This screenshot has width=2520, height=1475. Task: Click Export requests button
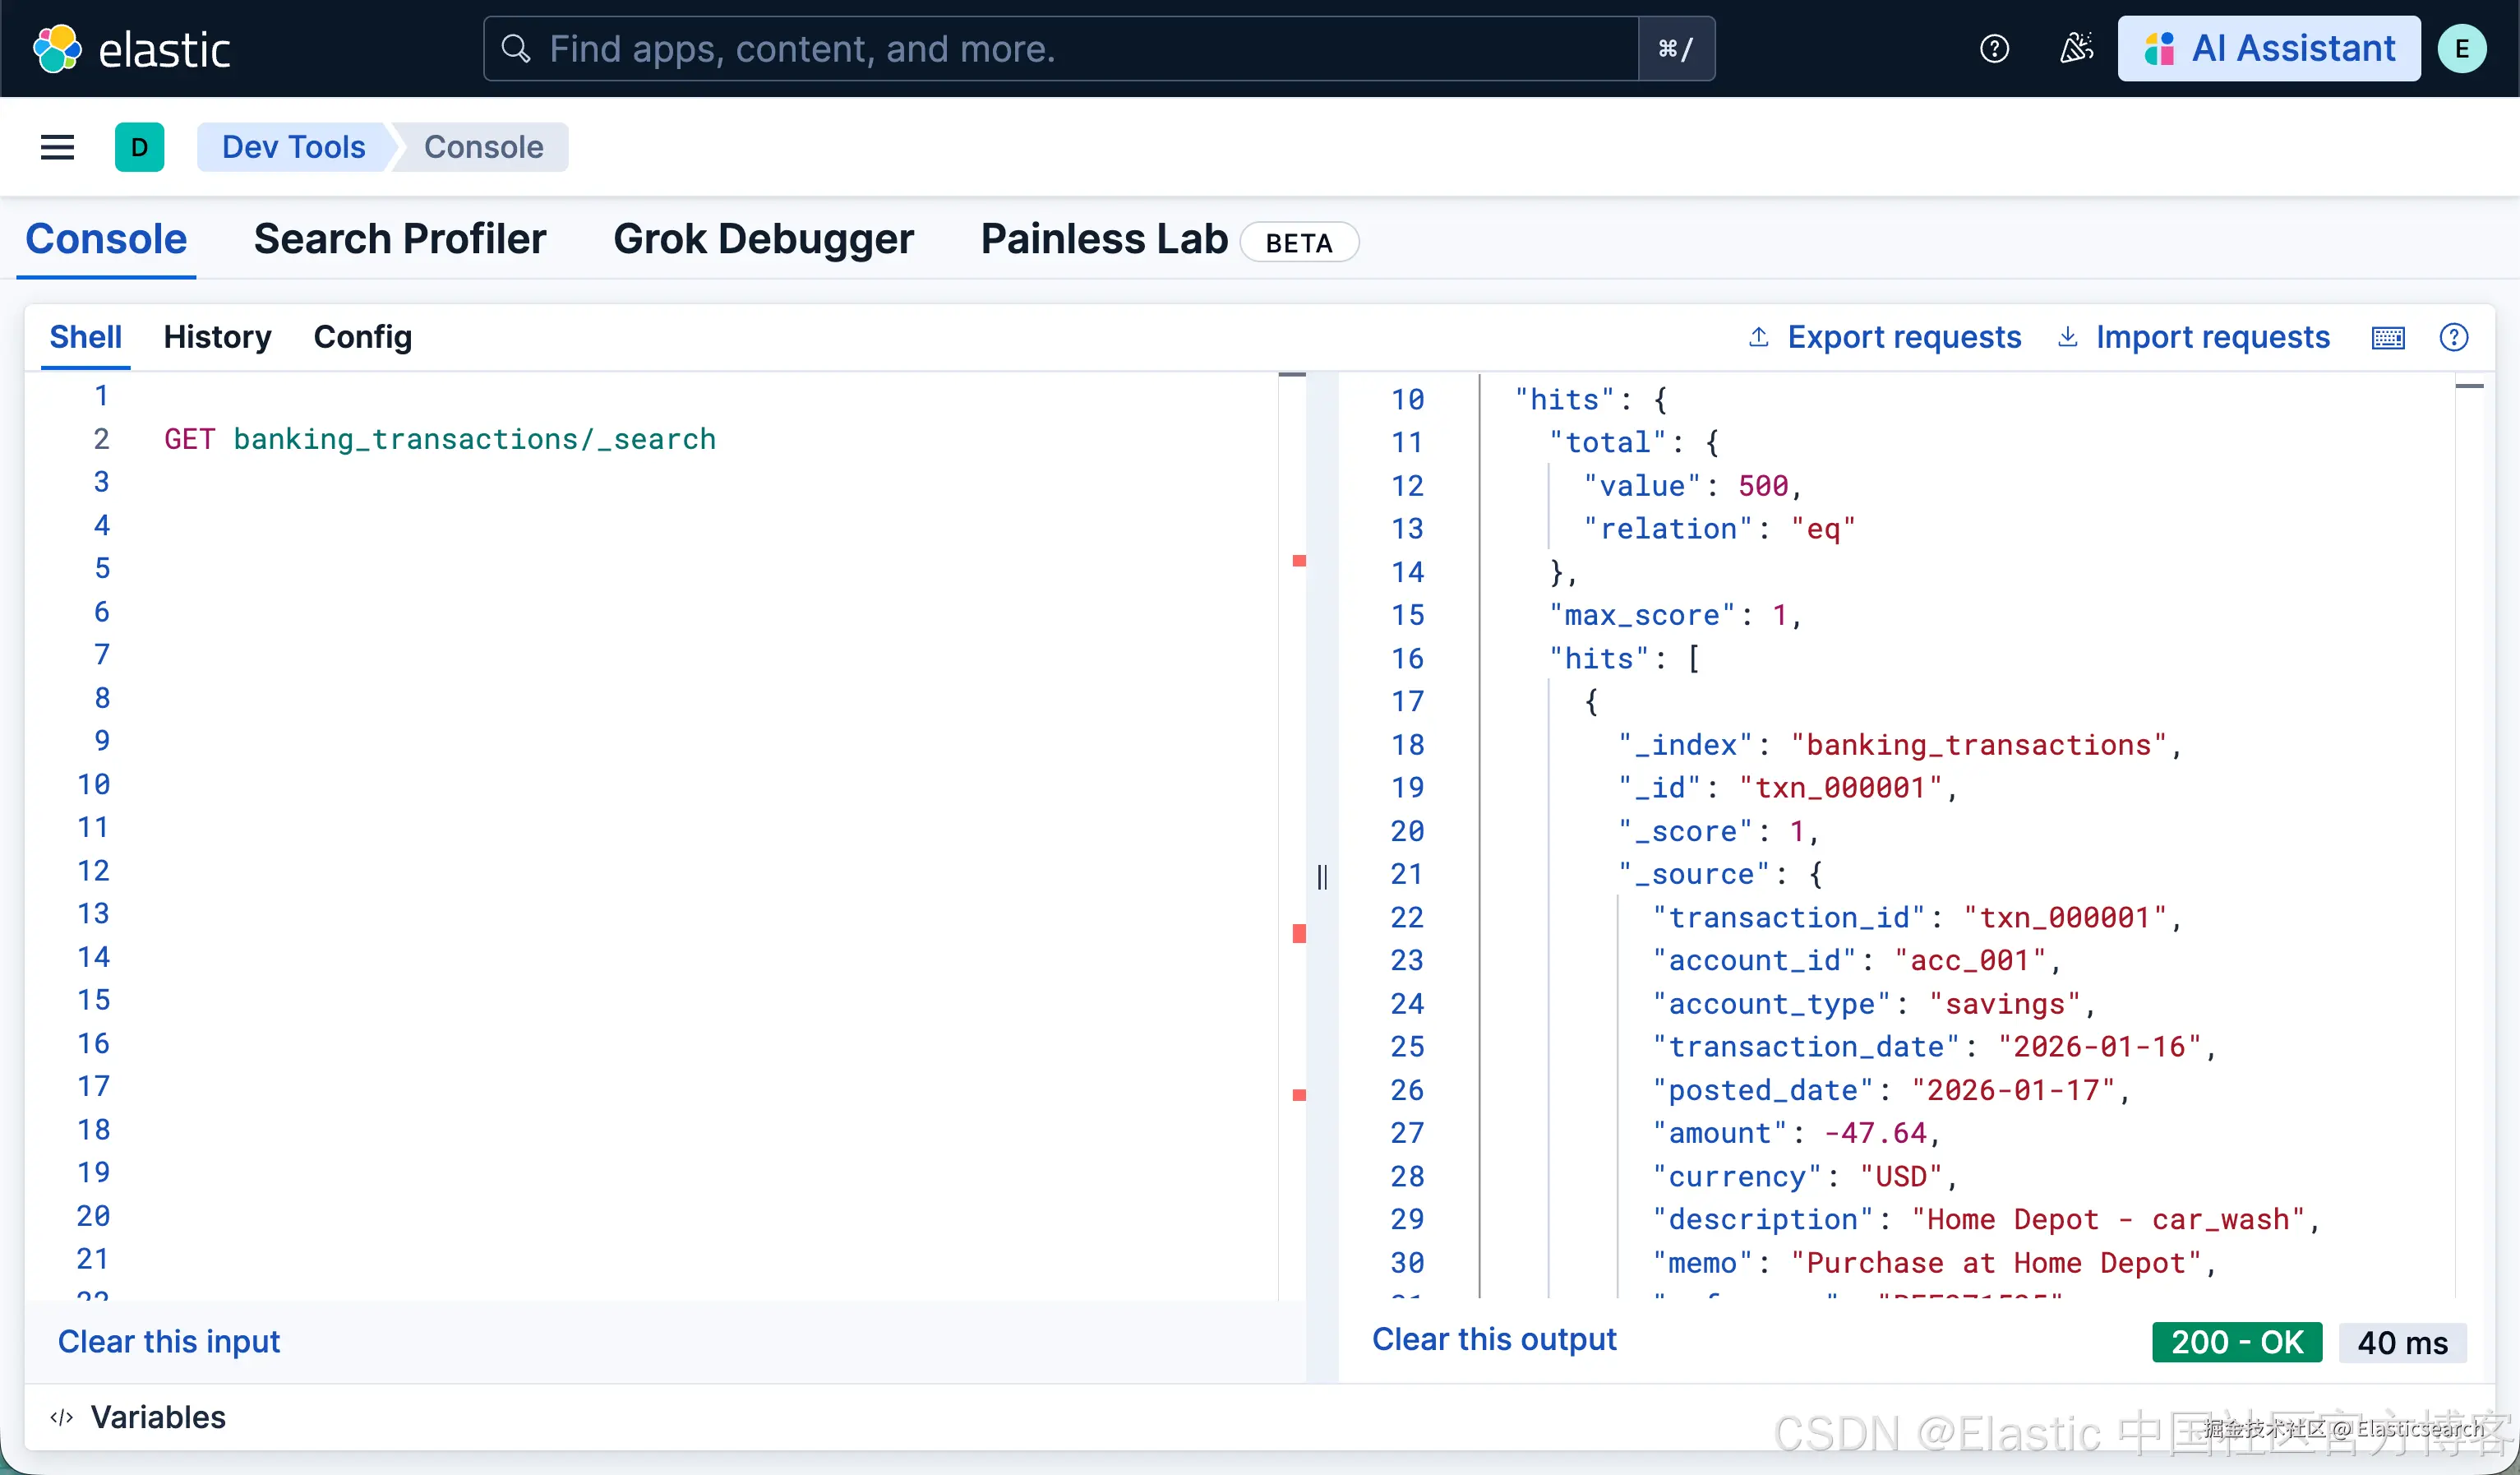[1885, 337]
